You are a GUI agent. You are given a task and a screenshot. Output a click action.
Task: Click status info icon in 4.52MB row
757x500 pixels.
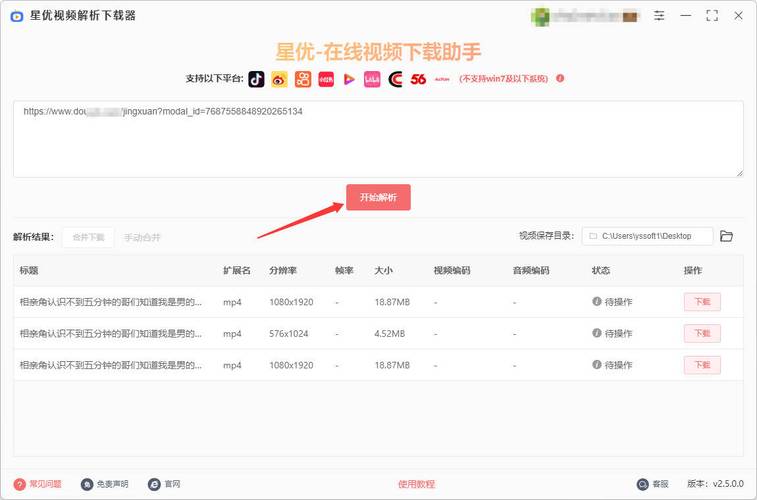pyautogui.click(x=597, y=333)
